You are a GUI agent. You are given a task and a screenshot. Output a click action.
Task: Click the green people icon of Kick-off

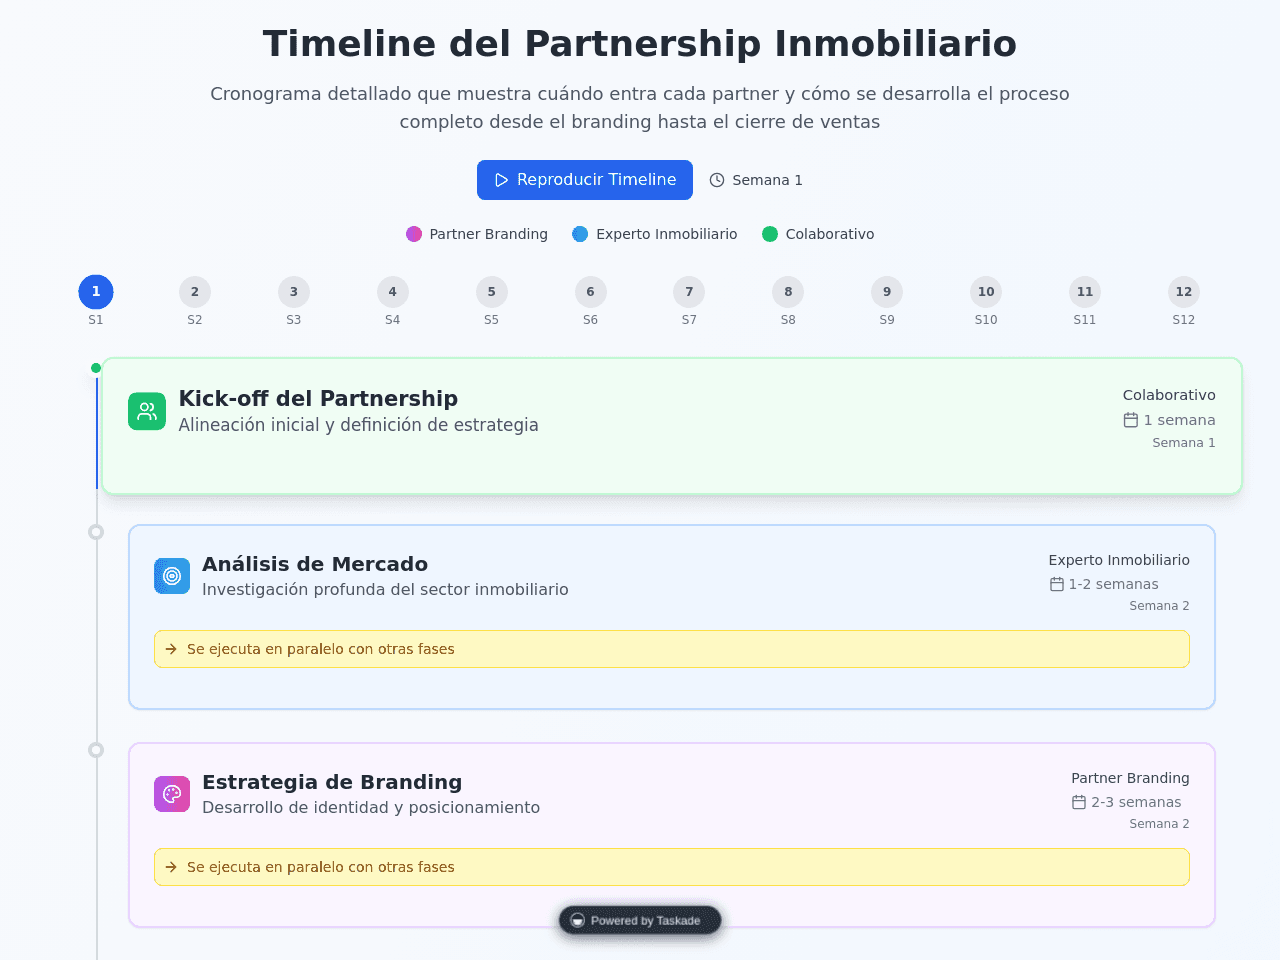pyautogui.click(x=147, y=411)
